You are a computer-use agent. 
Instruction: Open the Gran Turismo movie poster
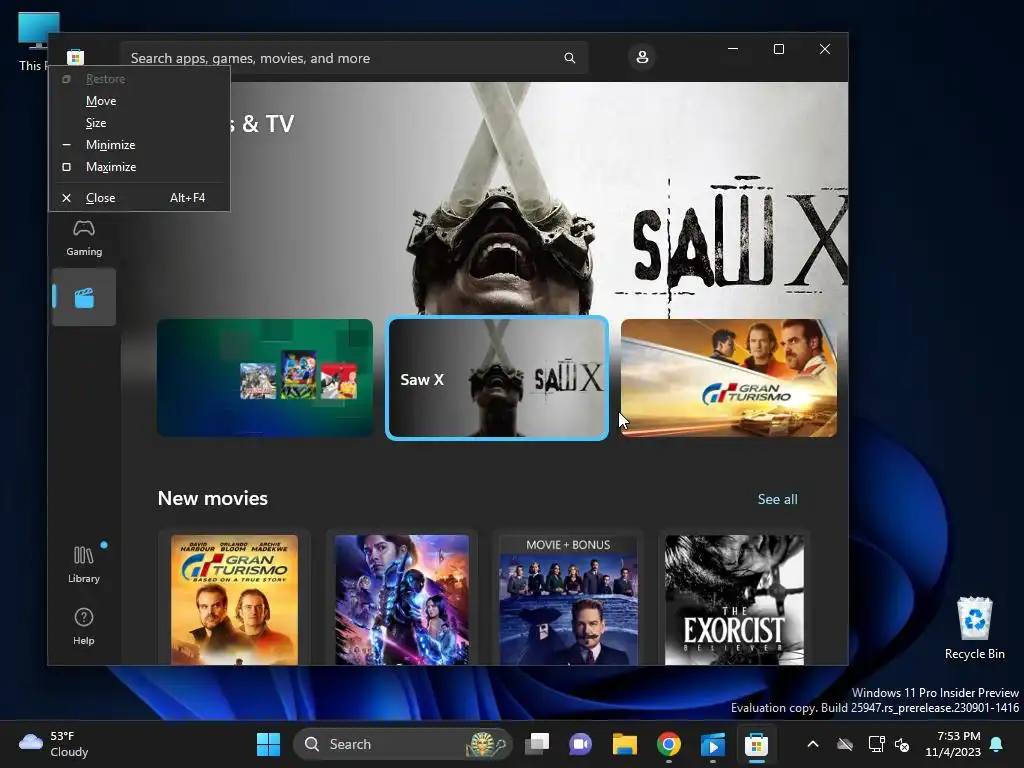[x=234, y=600]
